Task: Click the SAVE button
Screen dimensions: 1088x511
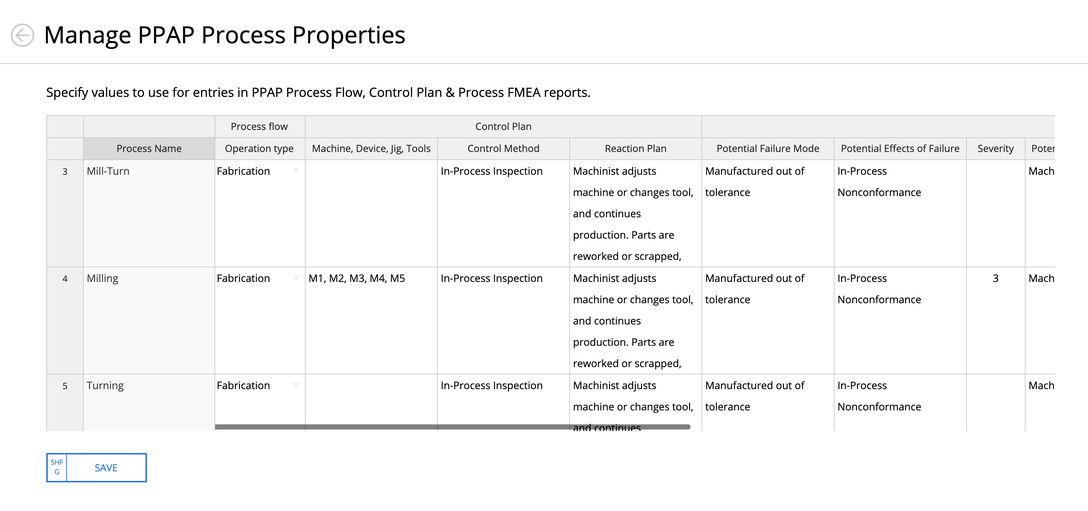Action: 105,468
